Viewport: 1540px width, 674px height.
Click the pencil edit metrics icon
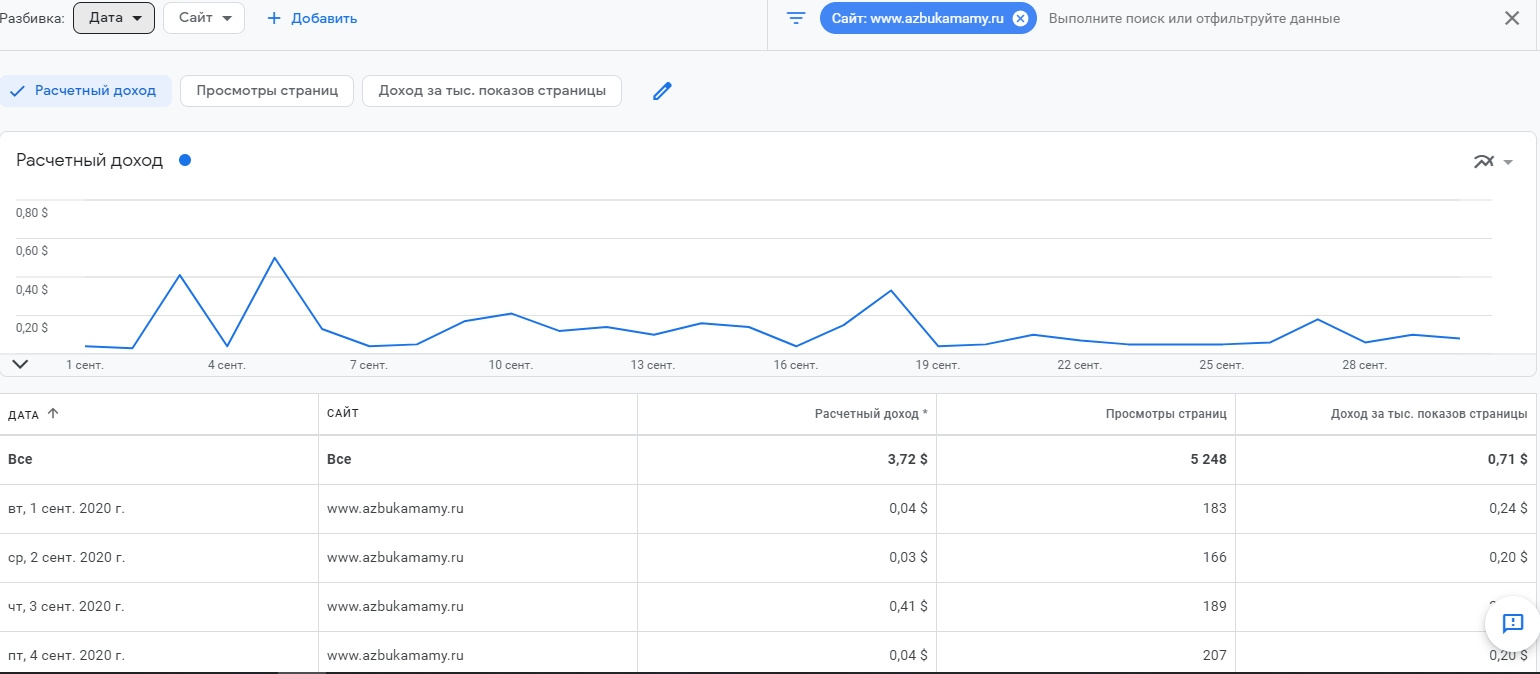[x=662, y=91]
